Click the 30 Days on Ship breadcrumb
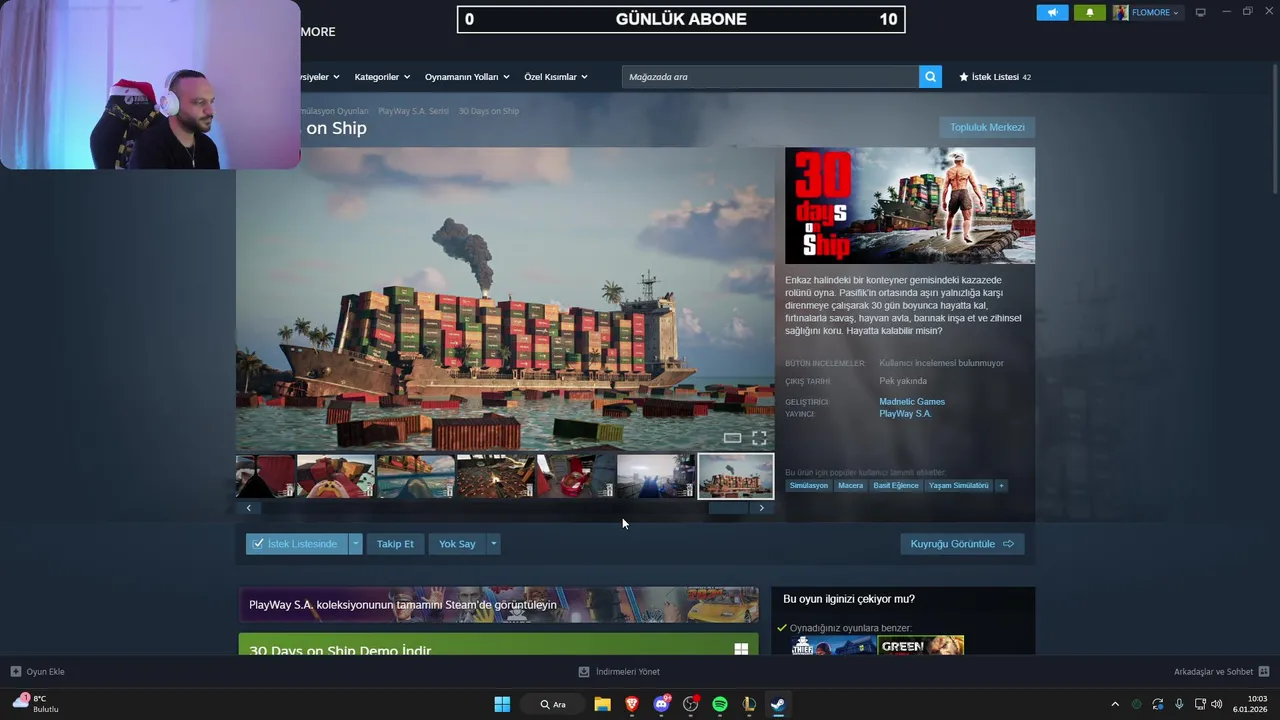The height and width of the screenshot is (720, 1280). pos(488,111)
